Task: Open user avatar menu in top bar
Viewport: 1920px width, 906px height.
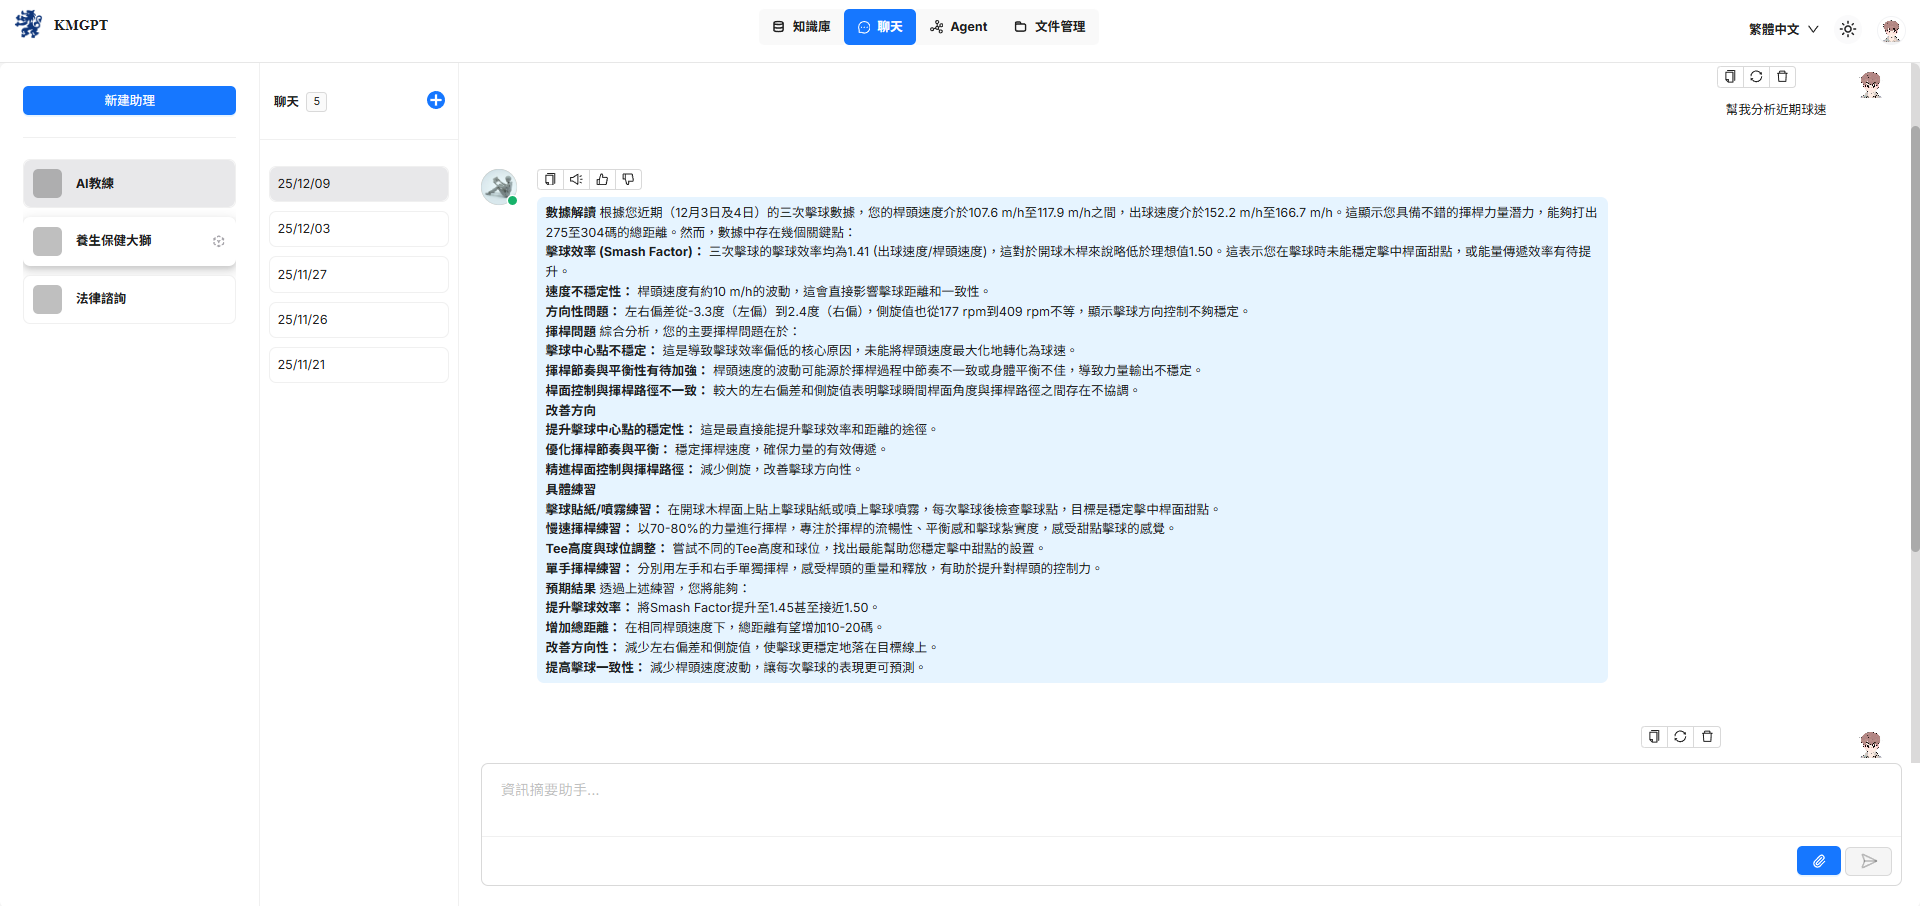Action: point(1890,29)
